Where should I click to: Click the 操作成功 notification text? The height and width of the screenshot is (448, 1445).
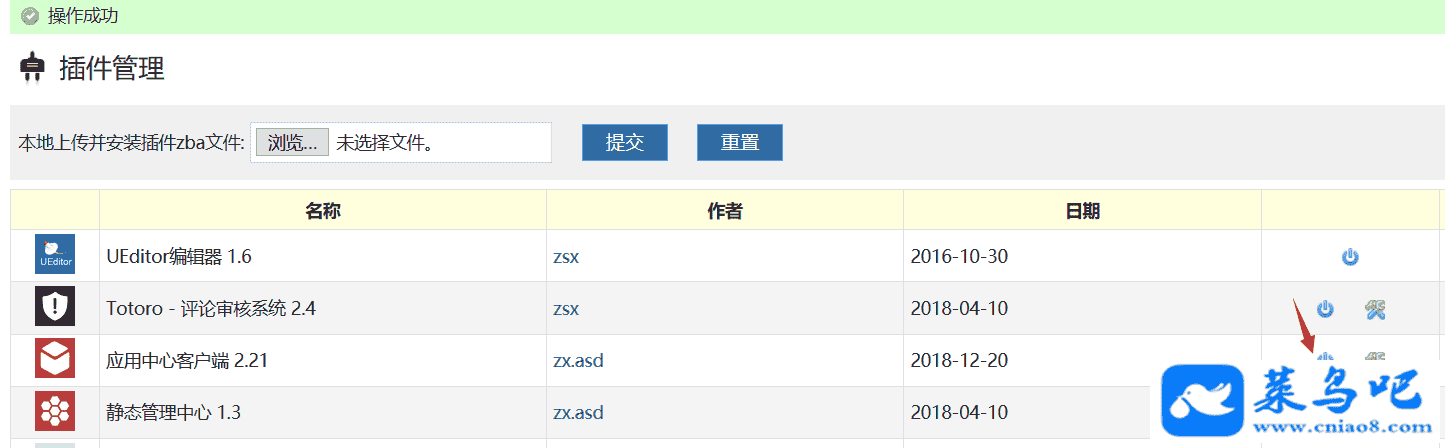coord(84,16)
